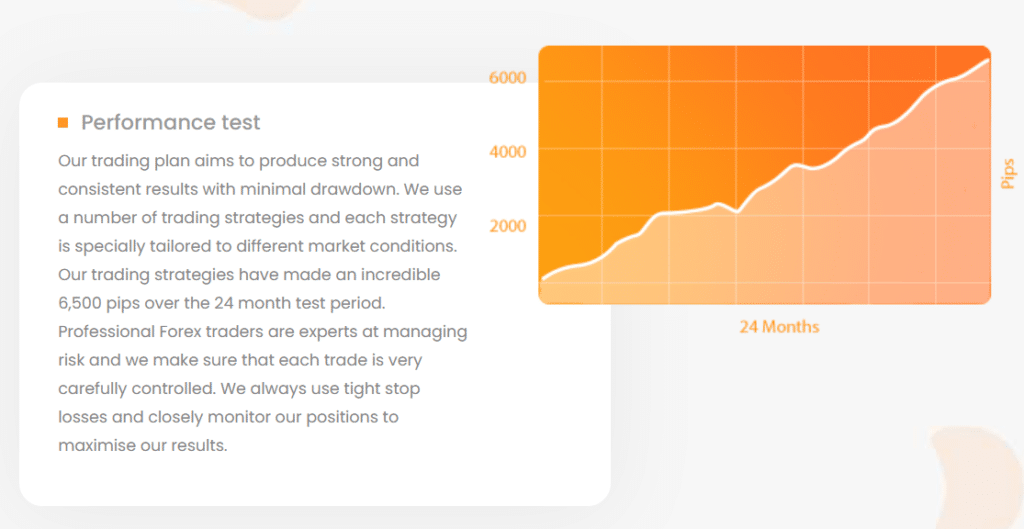This screenshot has height=529, width=1024.
Task: Click the dip in the chart line mid-graph
Action: click(737, 212)
